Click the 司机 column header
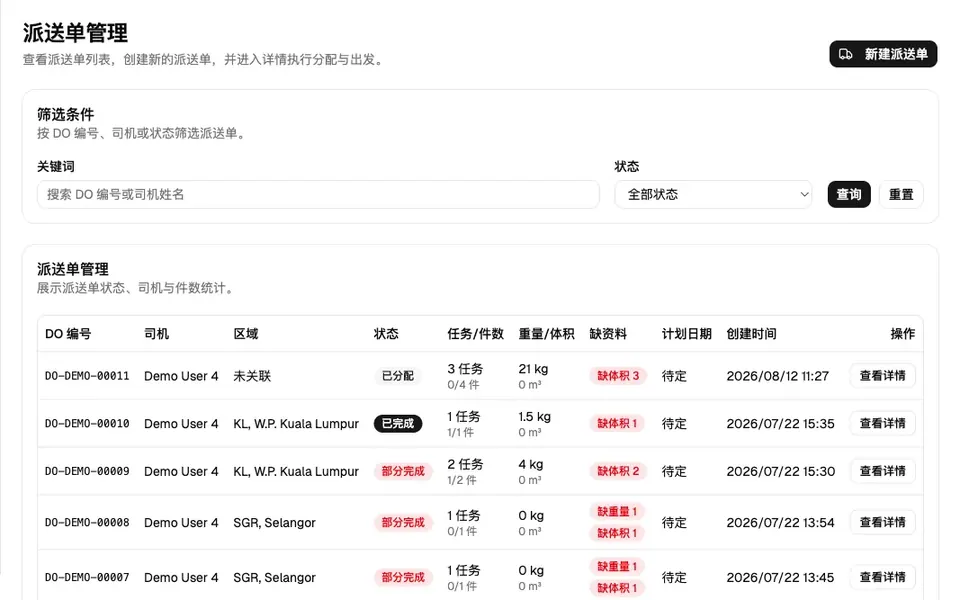 click(156, 334)
